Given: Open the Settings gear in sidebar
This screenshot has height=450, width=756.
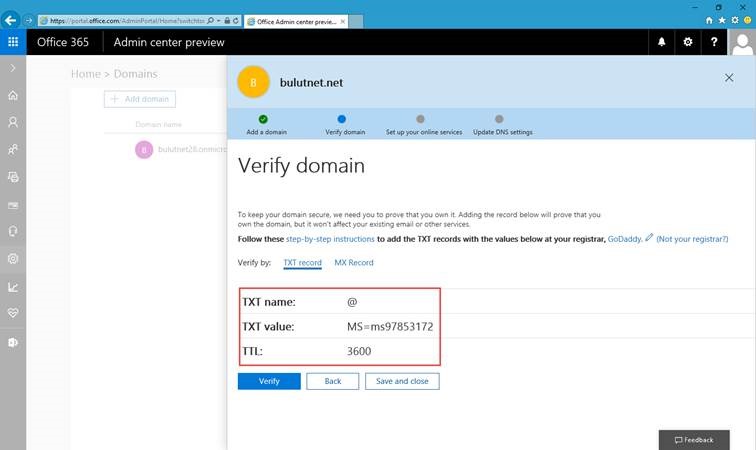Looking at the screenshot, I should 13,259.
